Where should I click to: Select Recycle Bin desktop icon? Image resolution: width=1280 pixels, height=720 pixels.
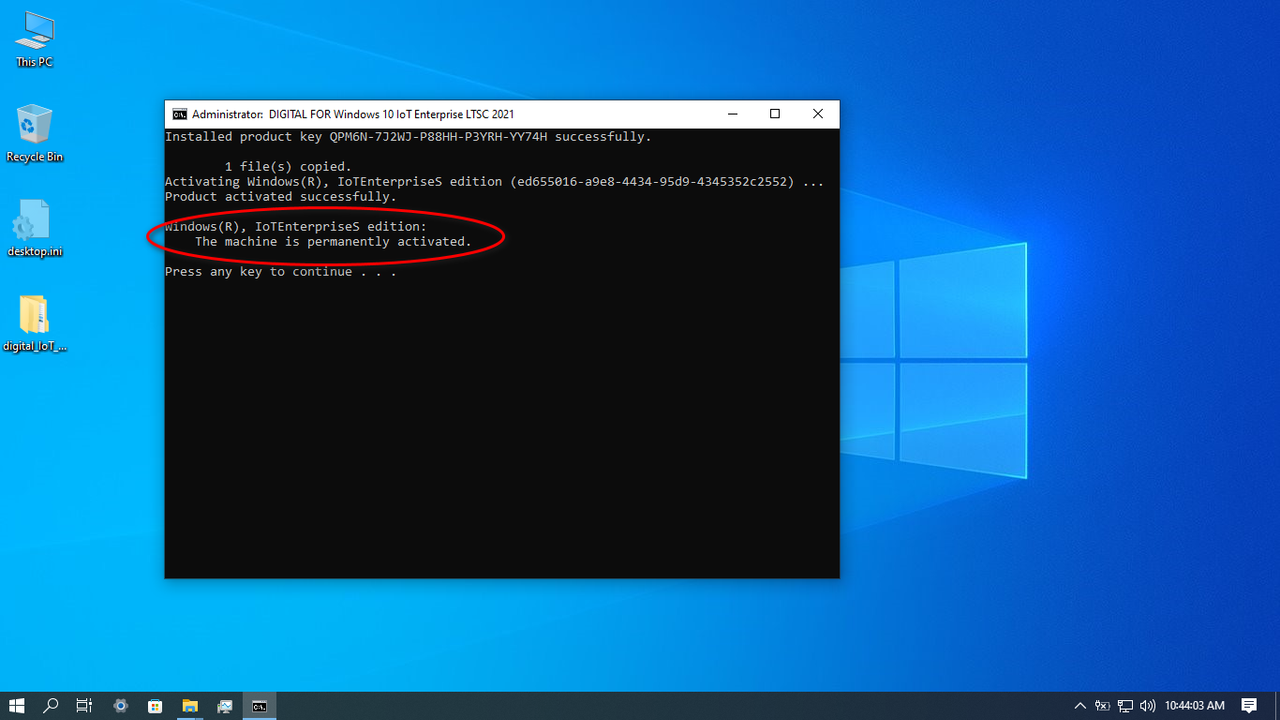pos(34,134)
